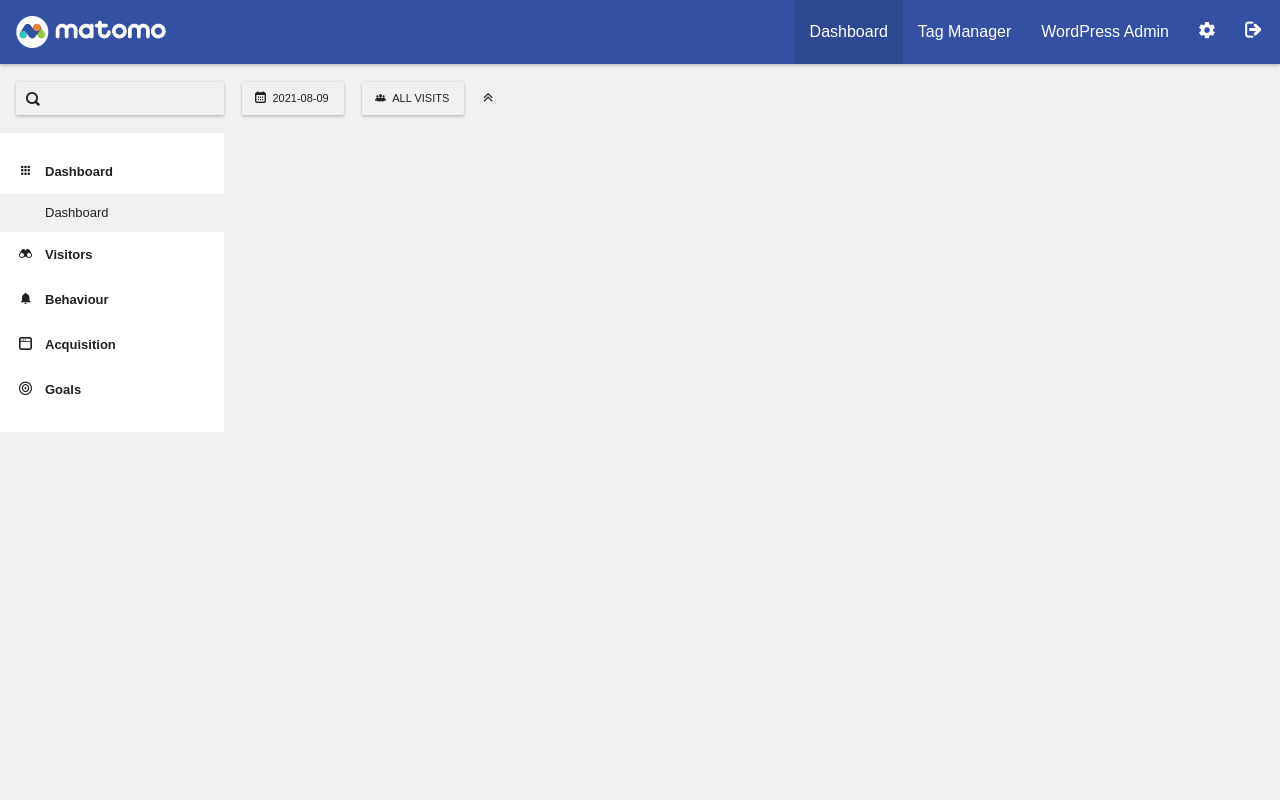Open the All Visits segment selector

(x=413, y=98)
